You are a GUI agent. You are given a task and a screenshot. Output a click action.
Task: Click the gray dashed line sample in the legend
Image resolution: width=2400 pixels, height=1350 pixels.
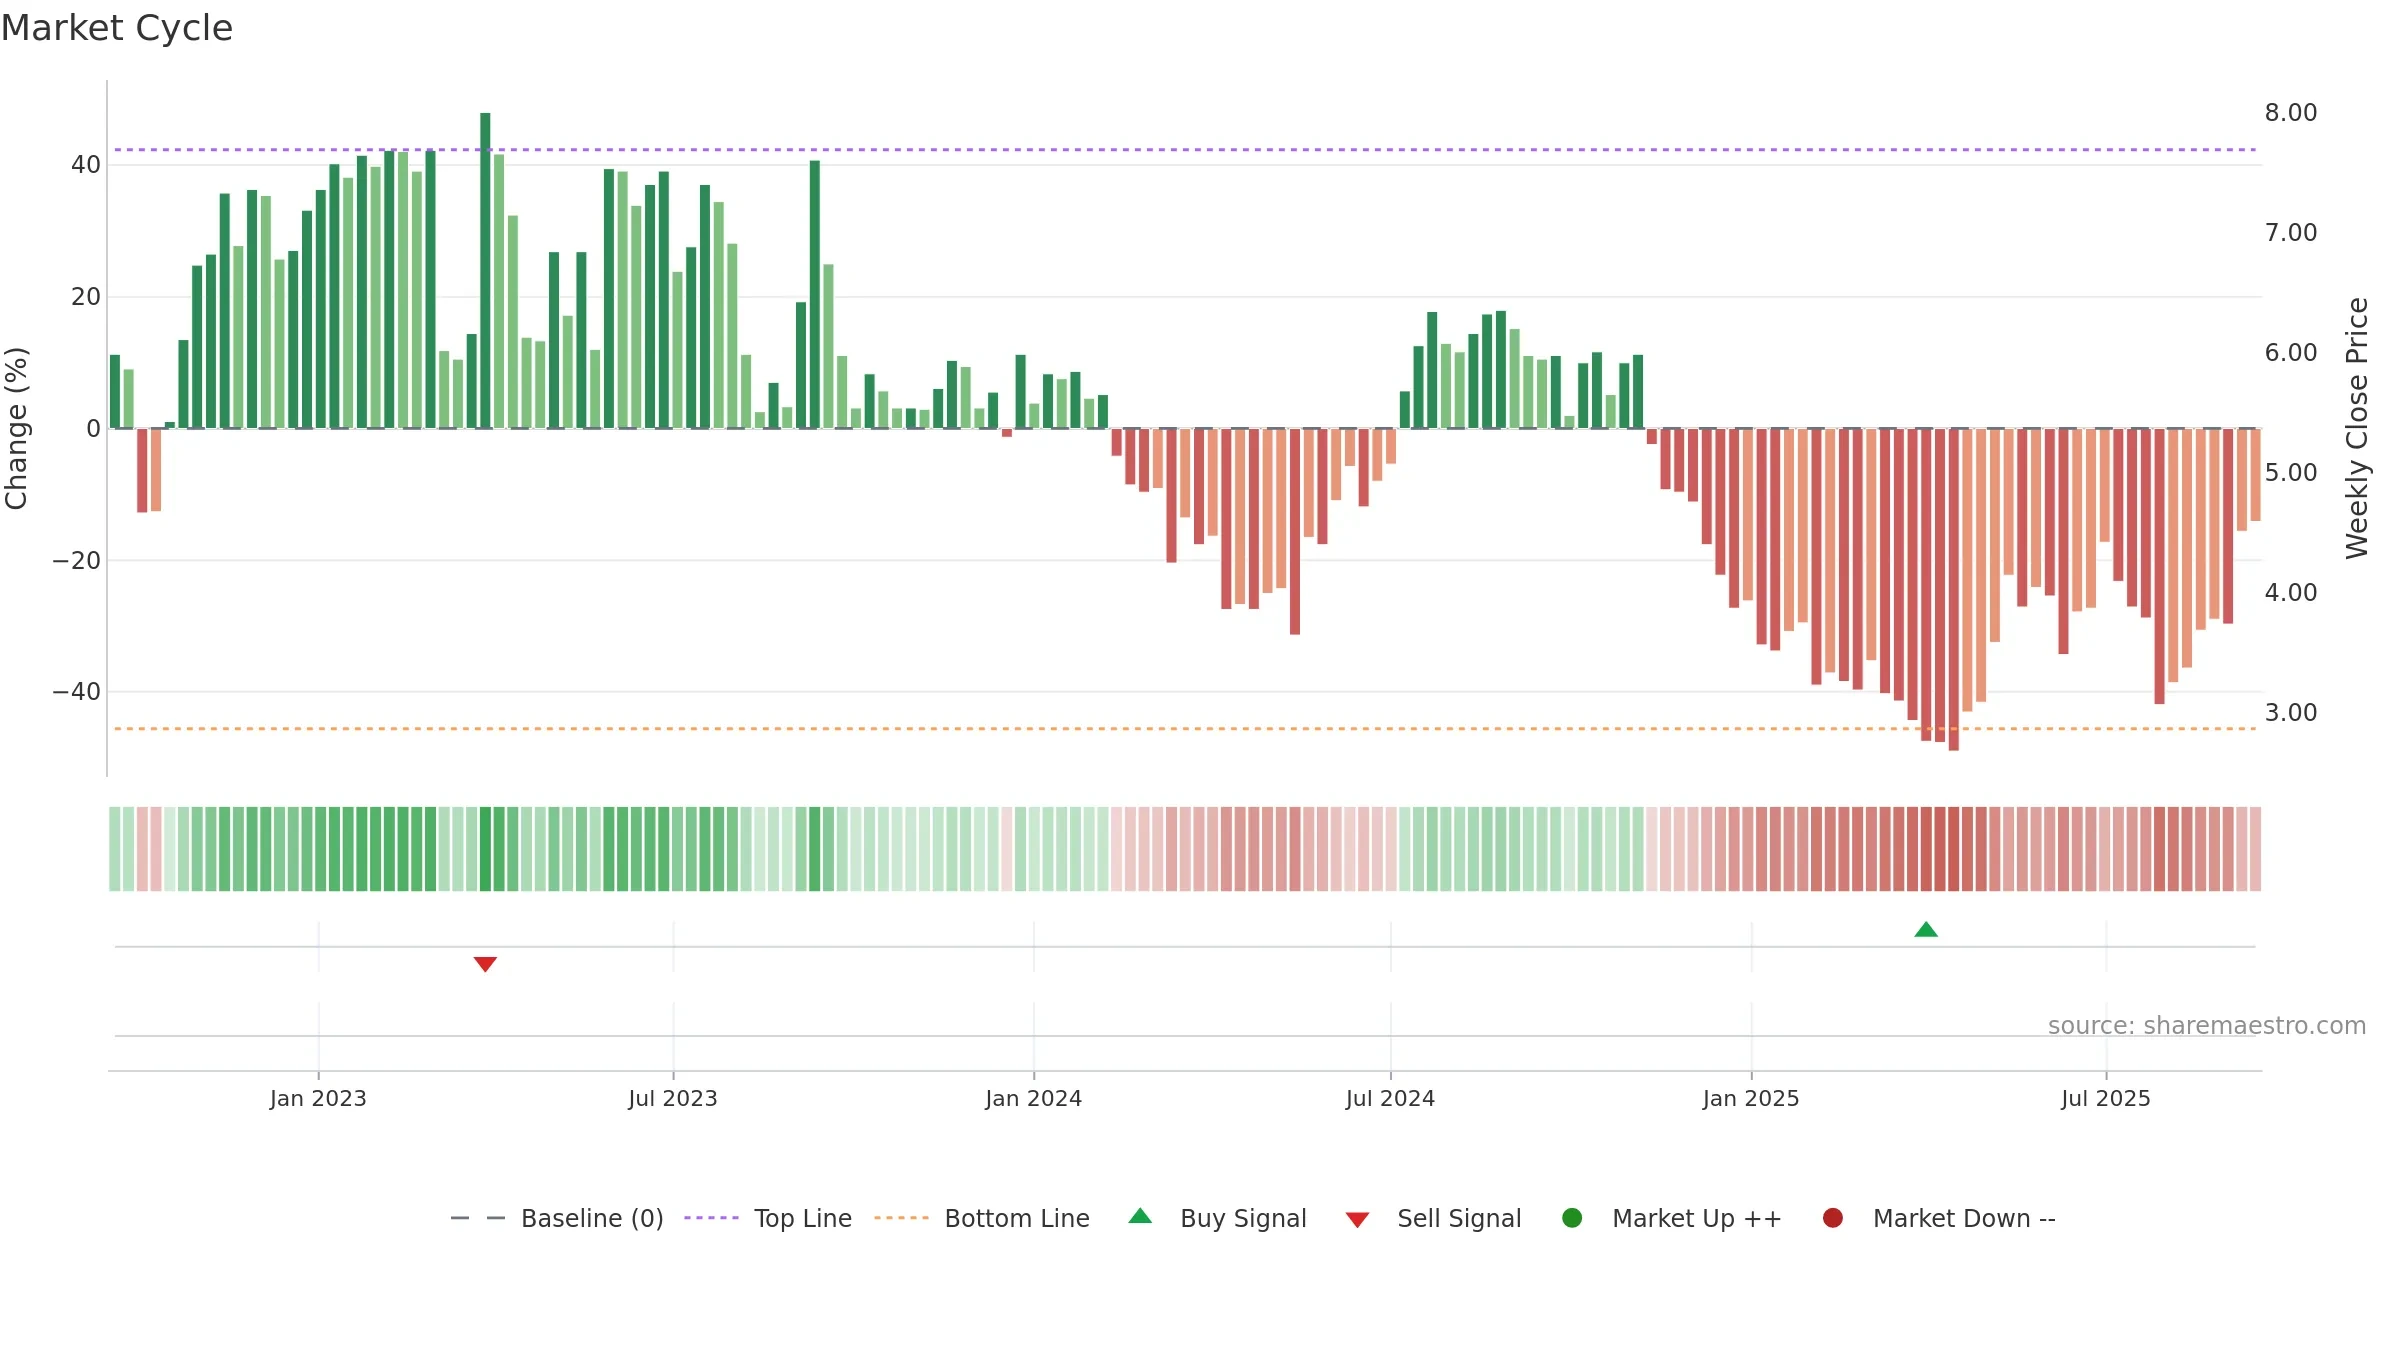(478, 1218)
